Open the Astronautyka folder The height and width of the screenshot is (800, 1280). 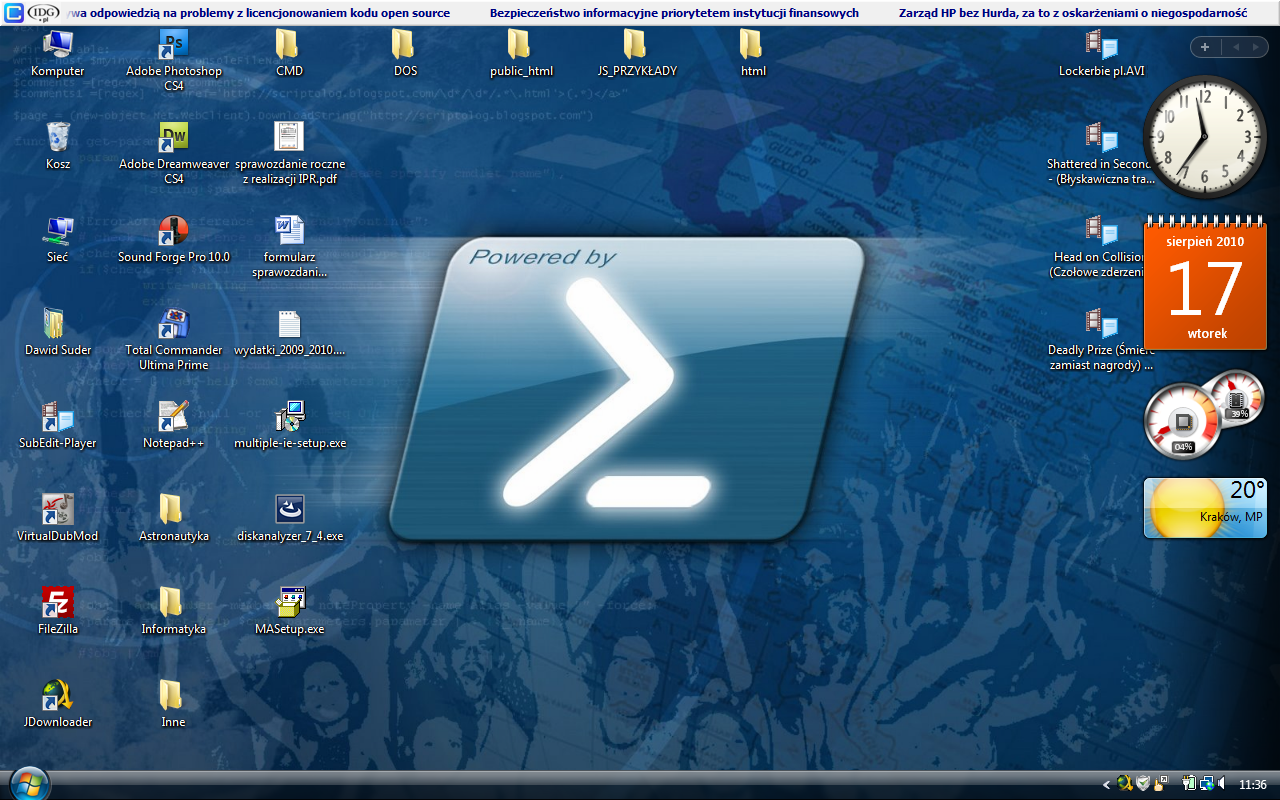point(174,518)
